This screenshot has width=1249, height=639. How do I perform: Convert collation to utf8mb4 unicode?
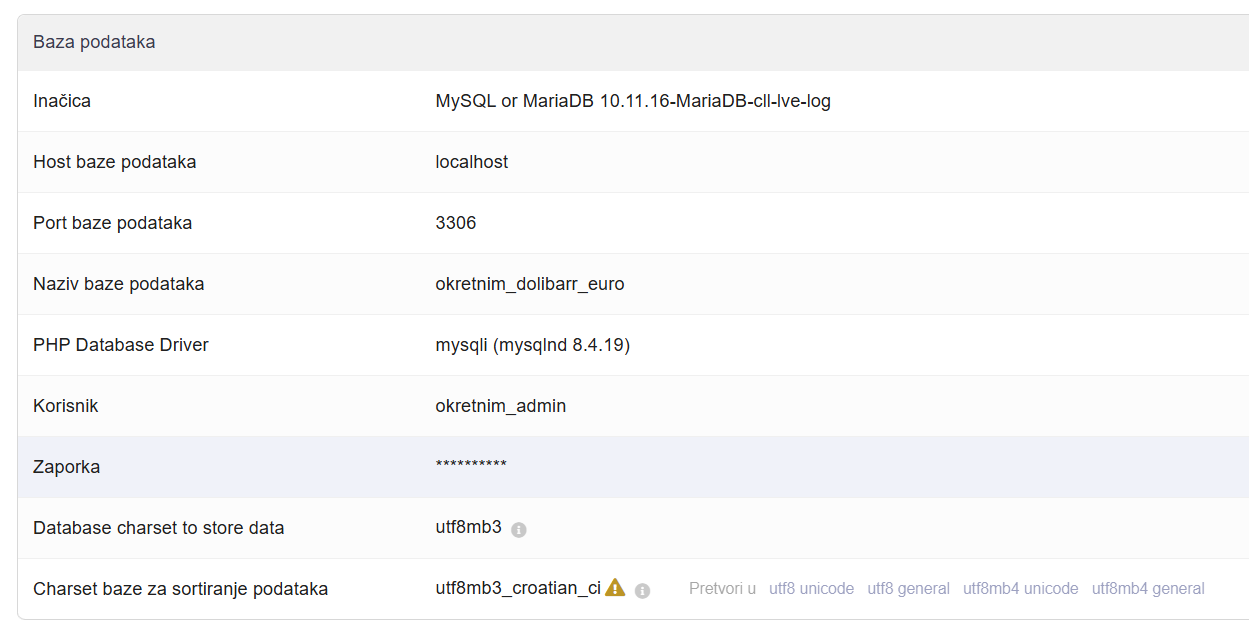1020,589
